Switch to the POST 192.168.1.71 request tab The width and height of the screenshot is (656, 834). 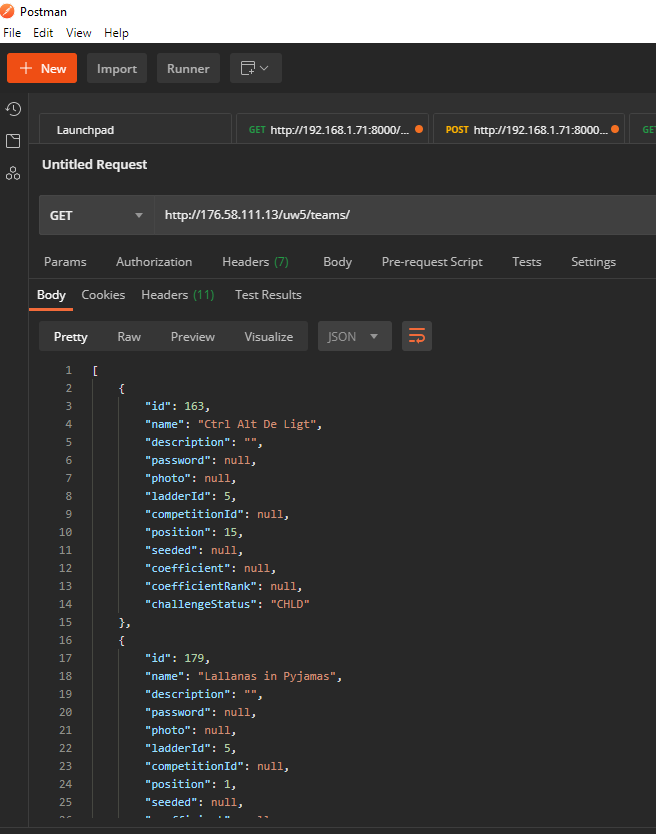point(529,130)
